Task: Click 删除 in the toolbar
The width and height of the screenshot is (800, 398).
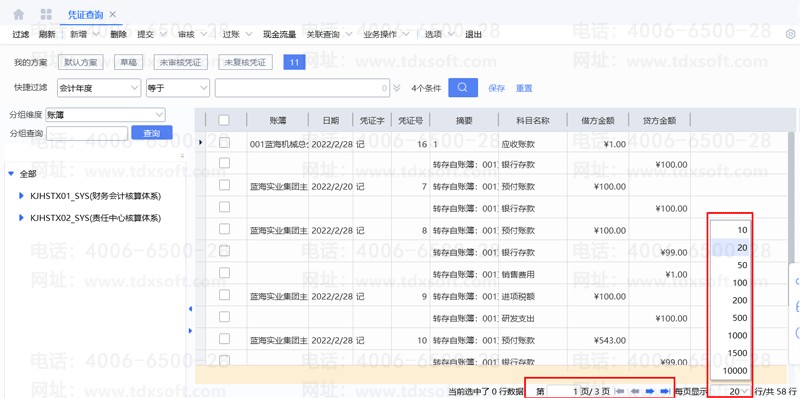Action: 118,35
